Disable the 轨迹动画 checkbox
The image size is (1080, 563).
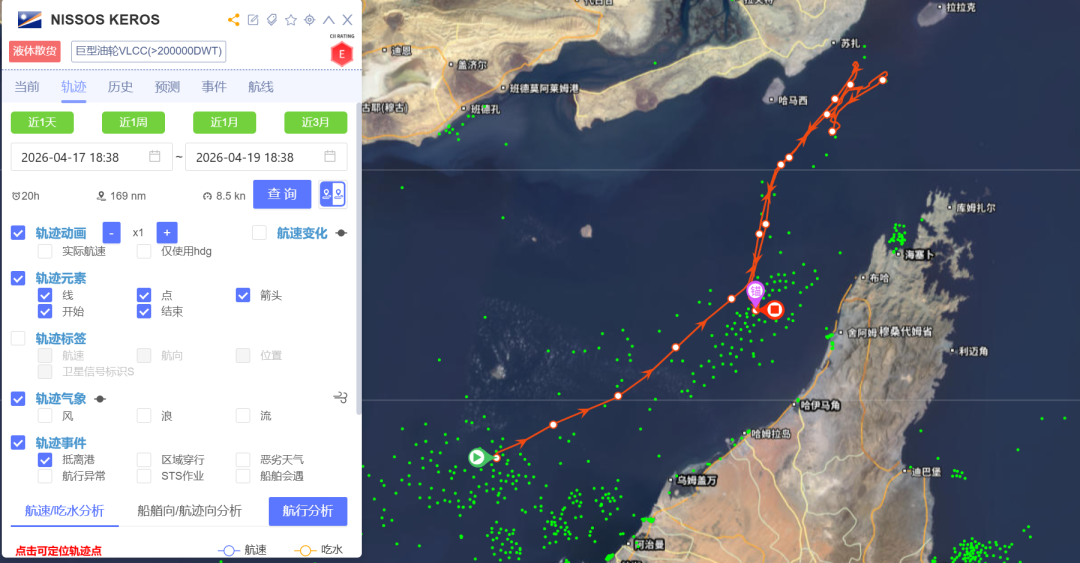[19, 233]
